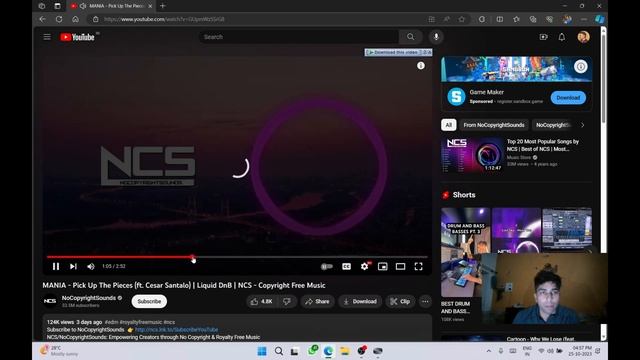Click the Download button below the video
The width and height of the screenshot is (640, 360).
[x=360, y=302]
